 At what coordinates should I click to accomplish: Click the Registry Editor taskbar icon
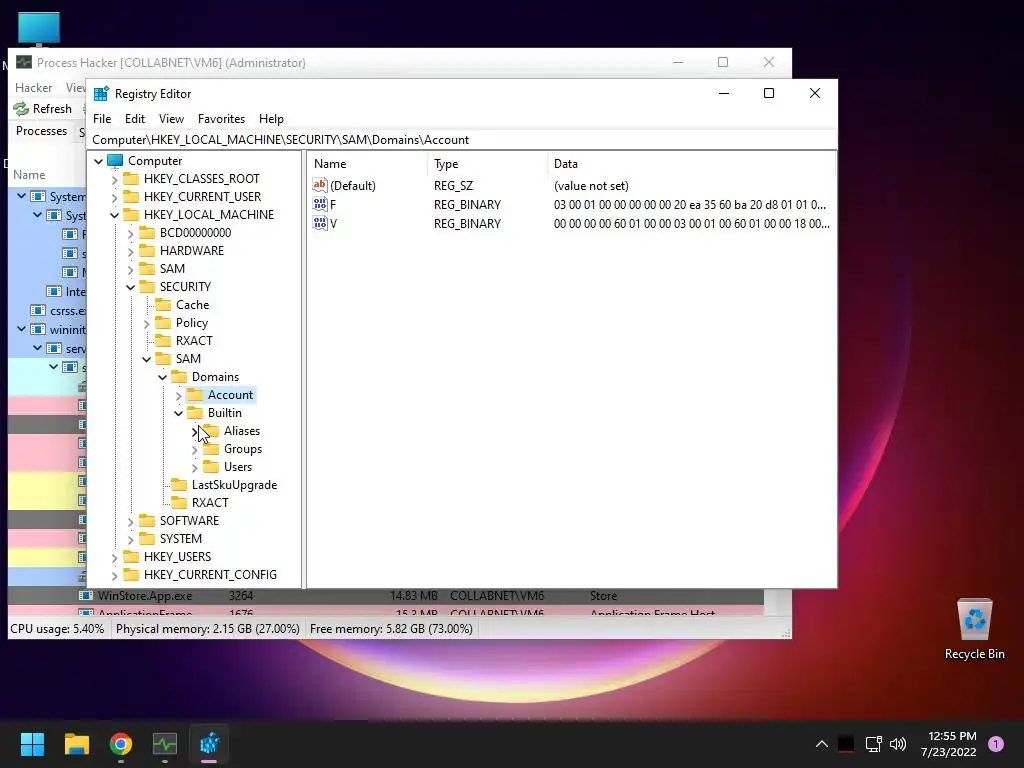209,744
